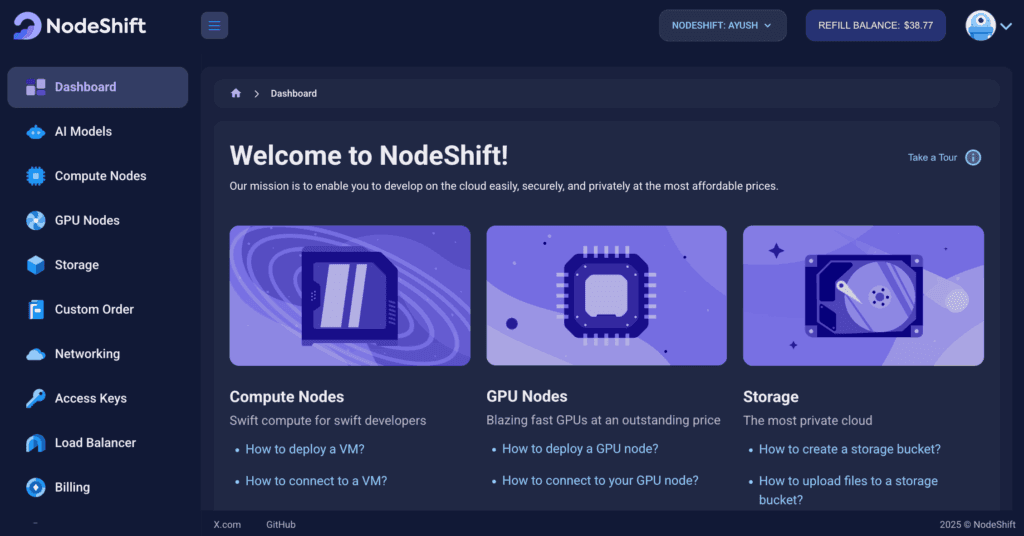Click the Compute Nodes chip icon
The width and height of the screenshot is (1024, 536).
tap(36, 176)
